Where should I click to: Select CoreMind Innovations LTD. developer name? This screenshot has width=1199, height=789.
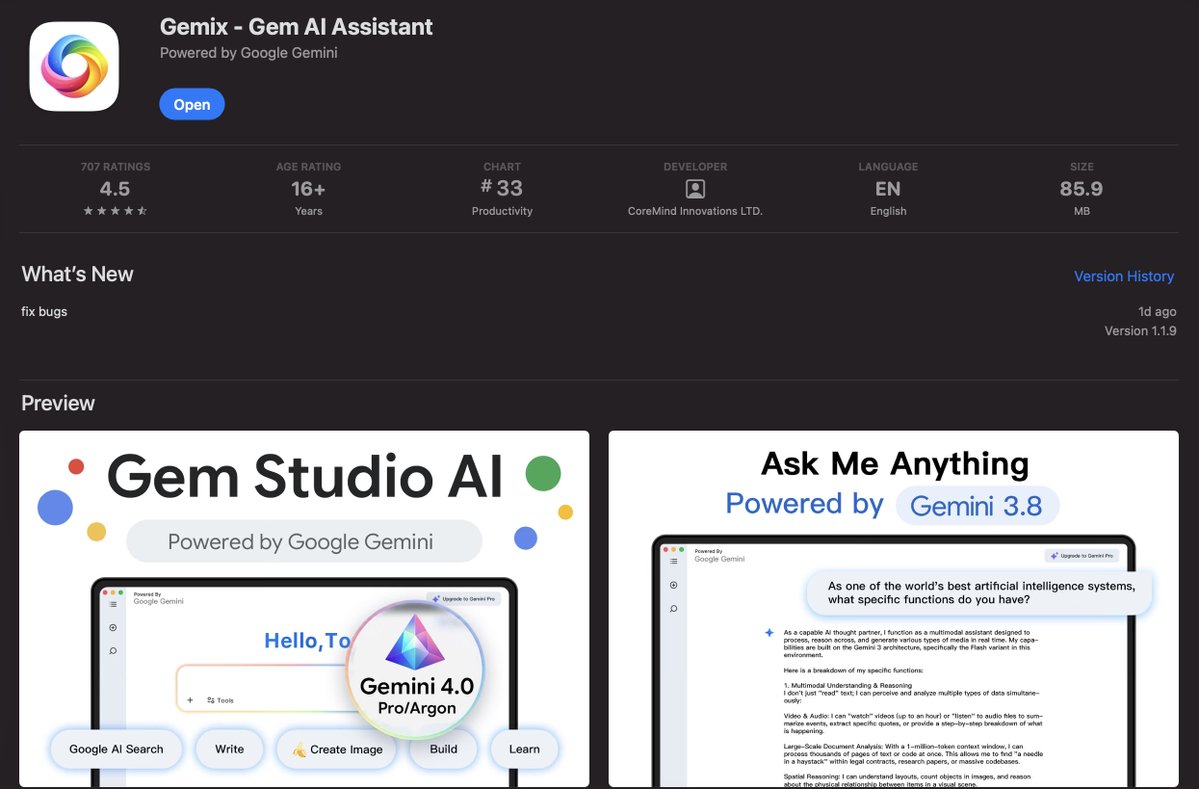tap(695, 211)
